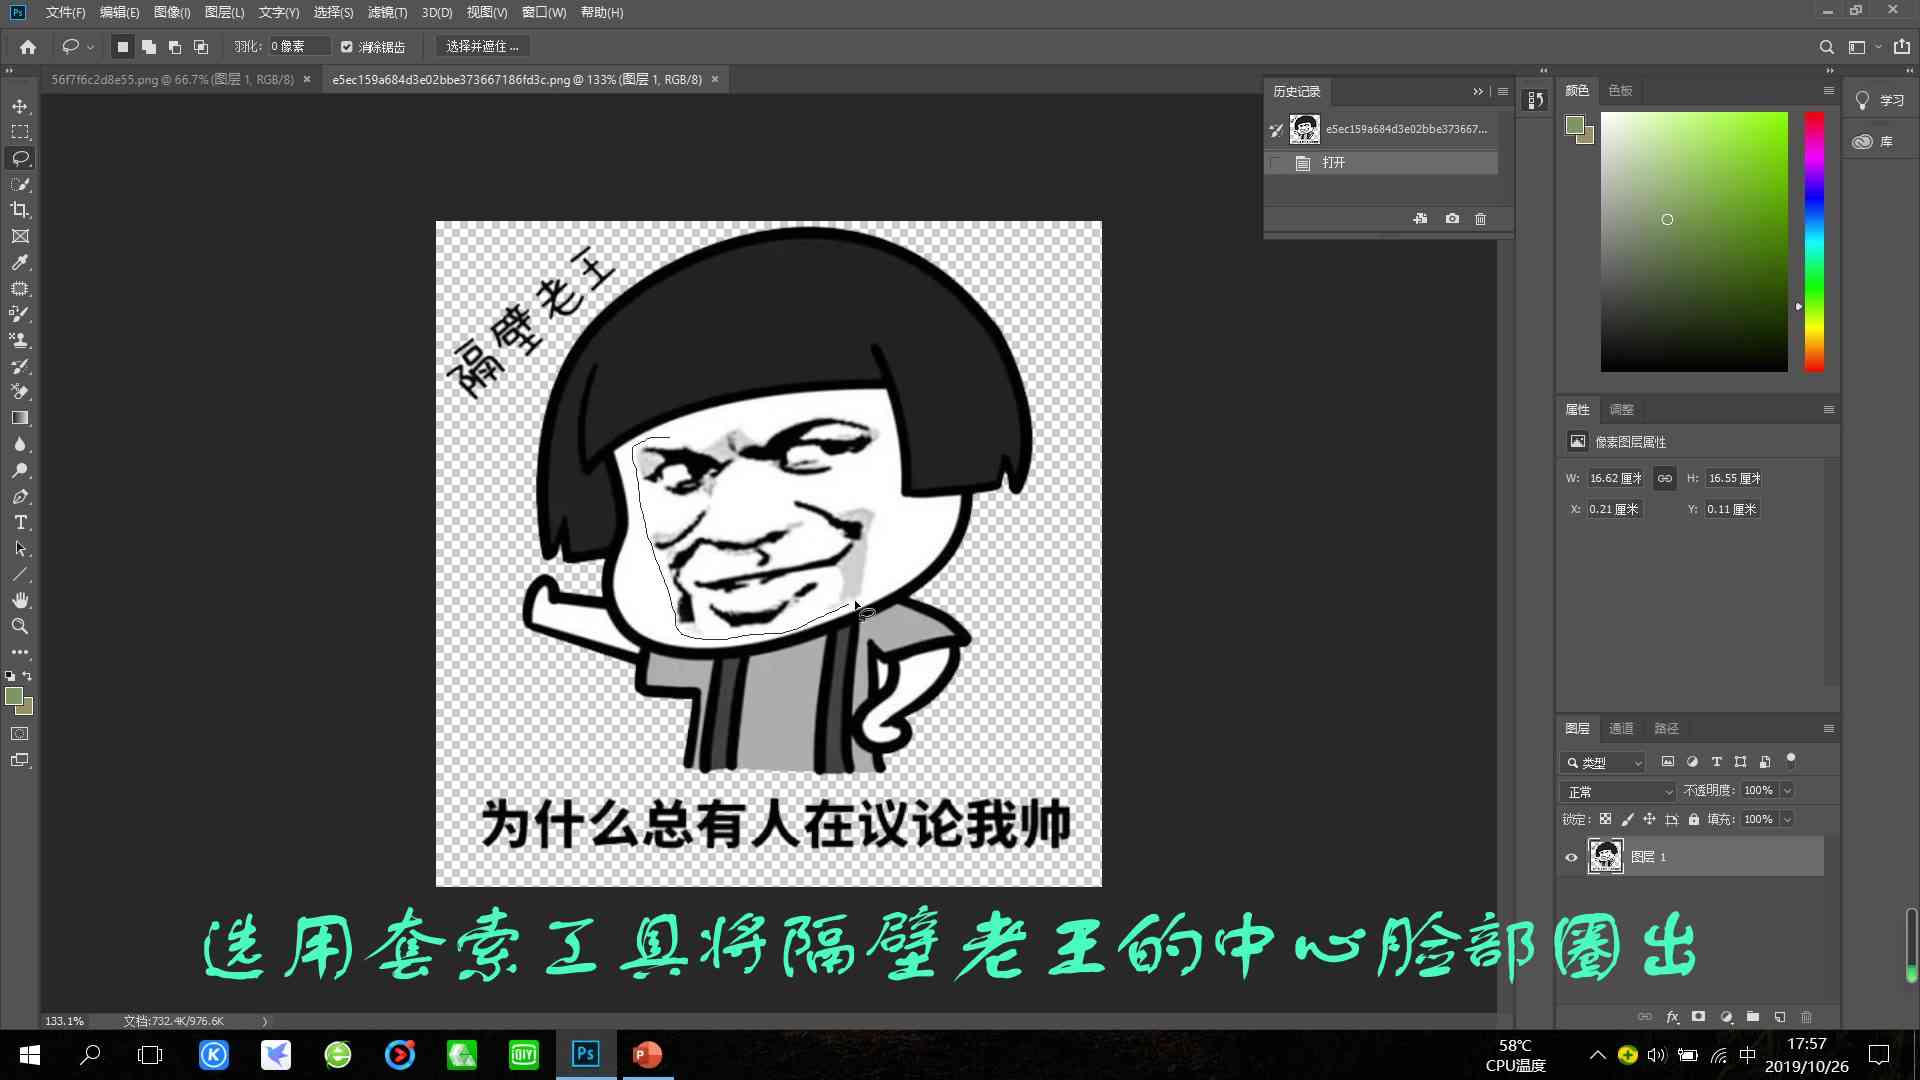Toggle lock transparent pixels
The width and height of the screenshot is (1920, 1080).
point(1605,819)
